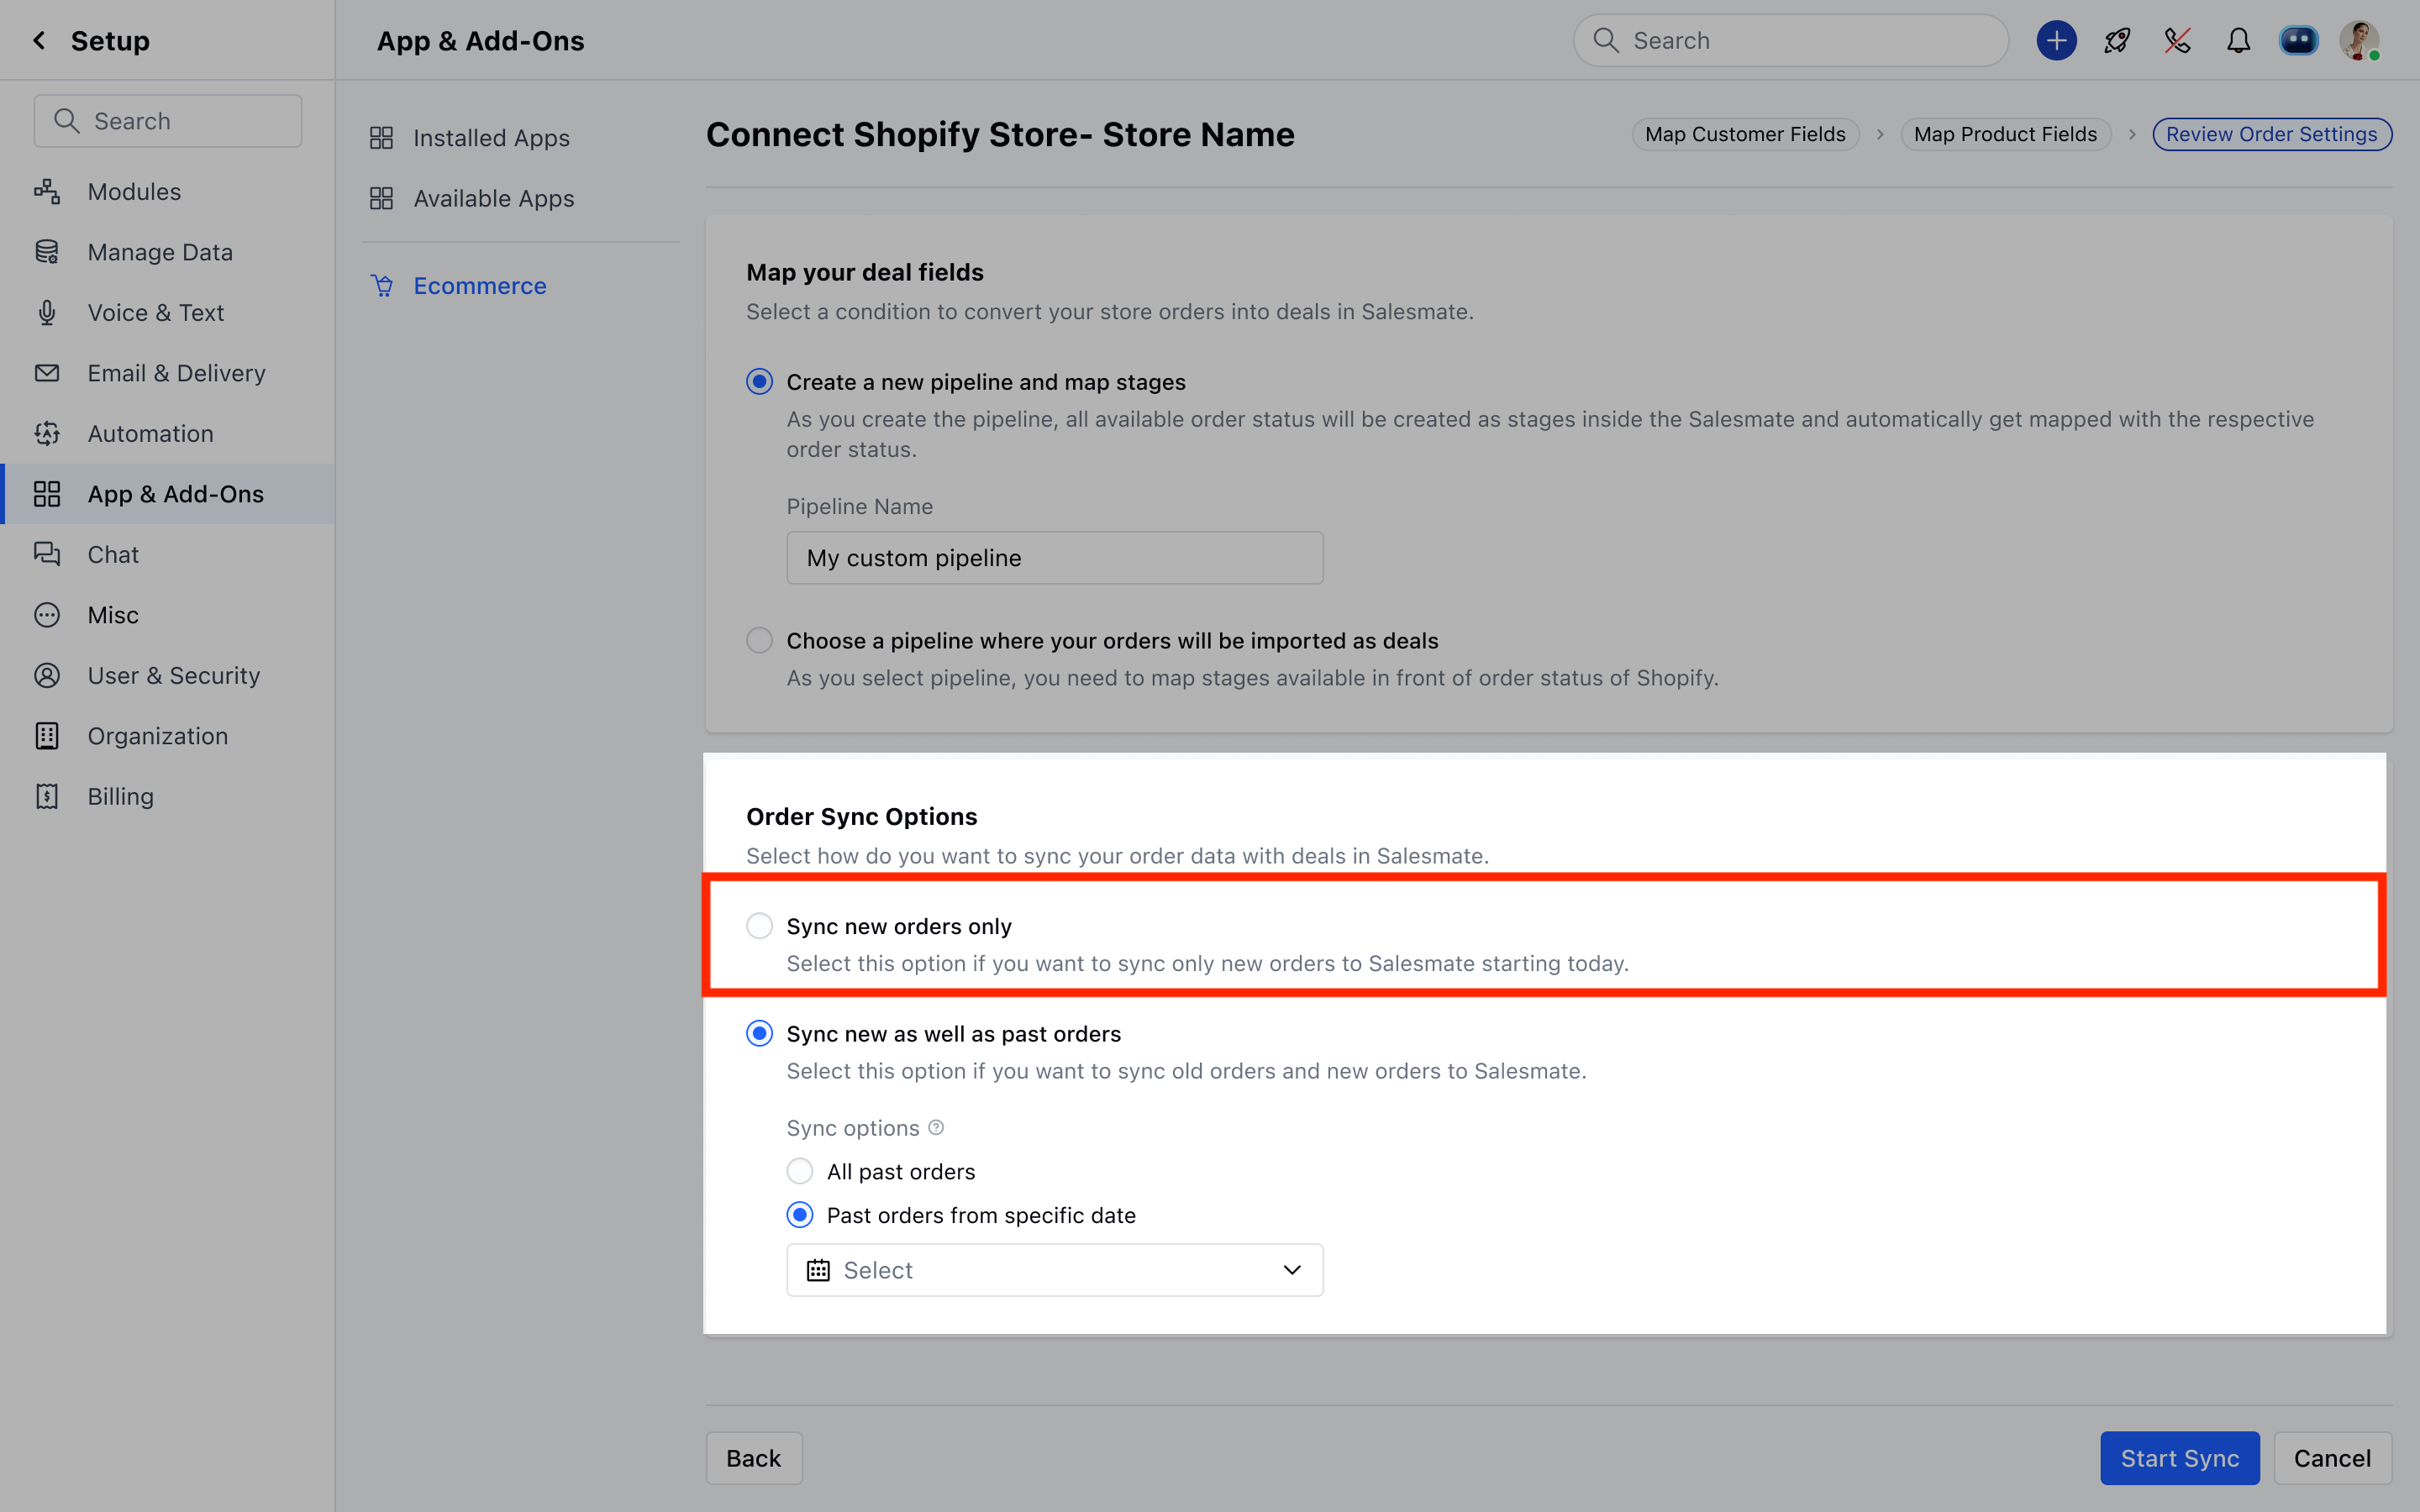Click the Available Apps grid icon
This screenshot has width=2420, height=1512.
(x=381, y=198)
